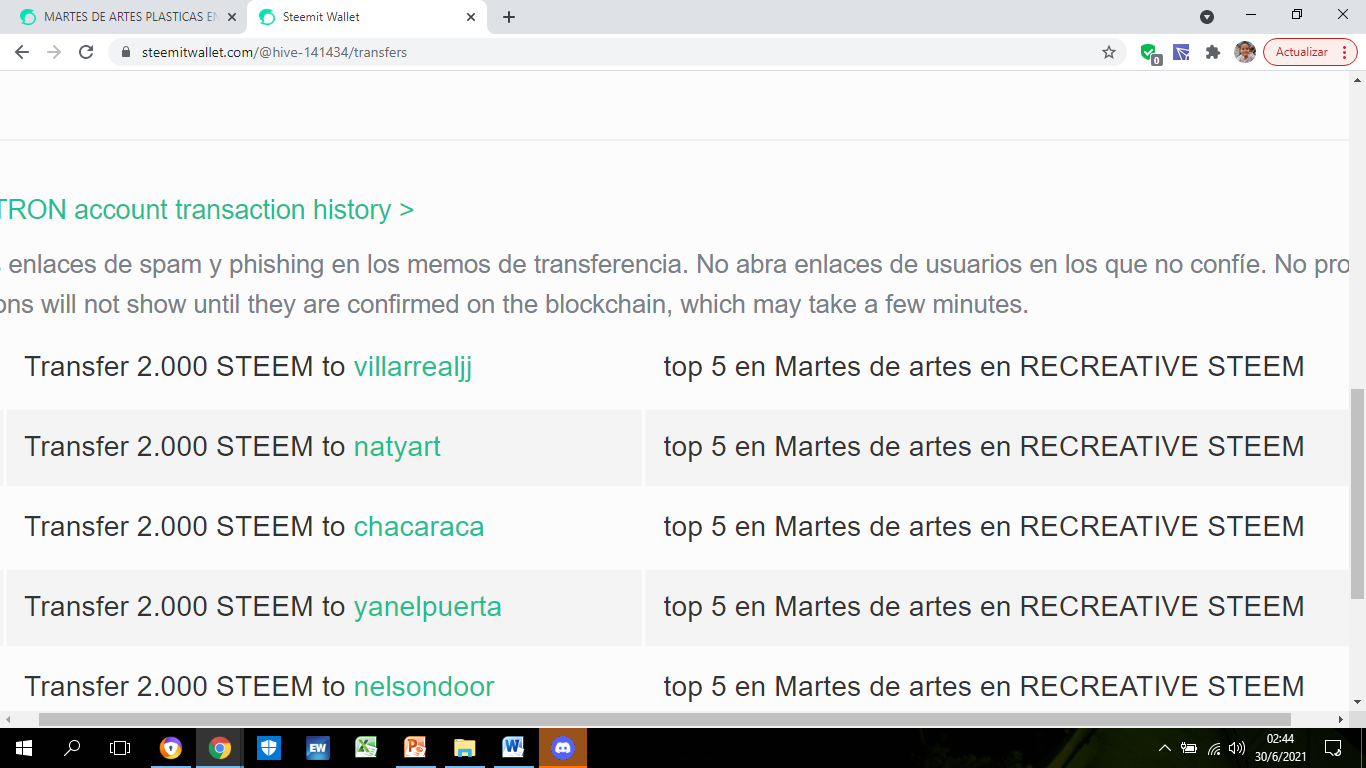Open the dropdown arrow in Chrome's title bar
The width and height of the screenshot is (1366, 768).
pyautogui.click(x=1207, y=17)
